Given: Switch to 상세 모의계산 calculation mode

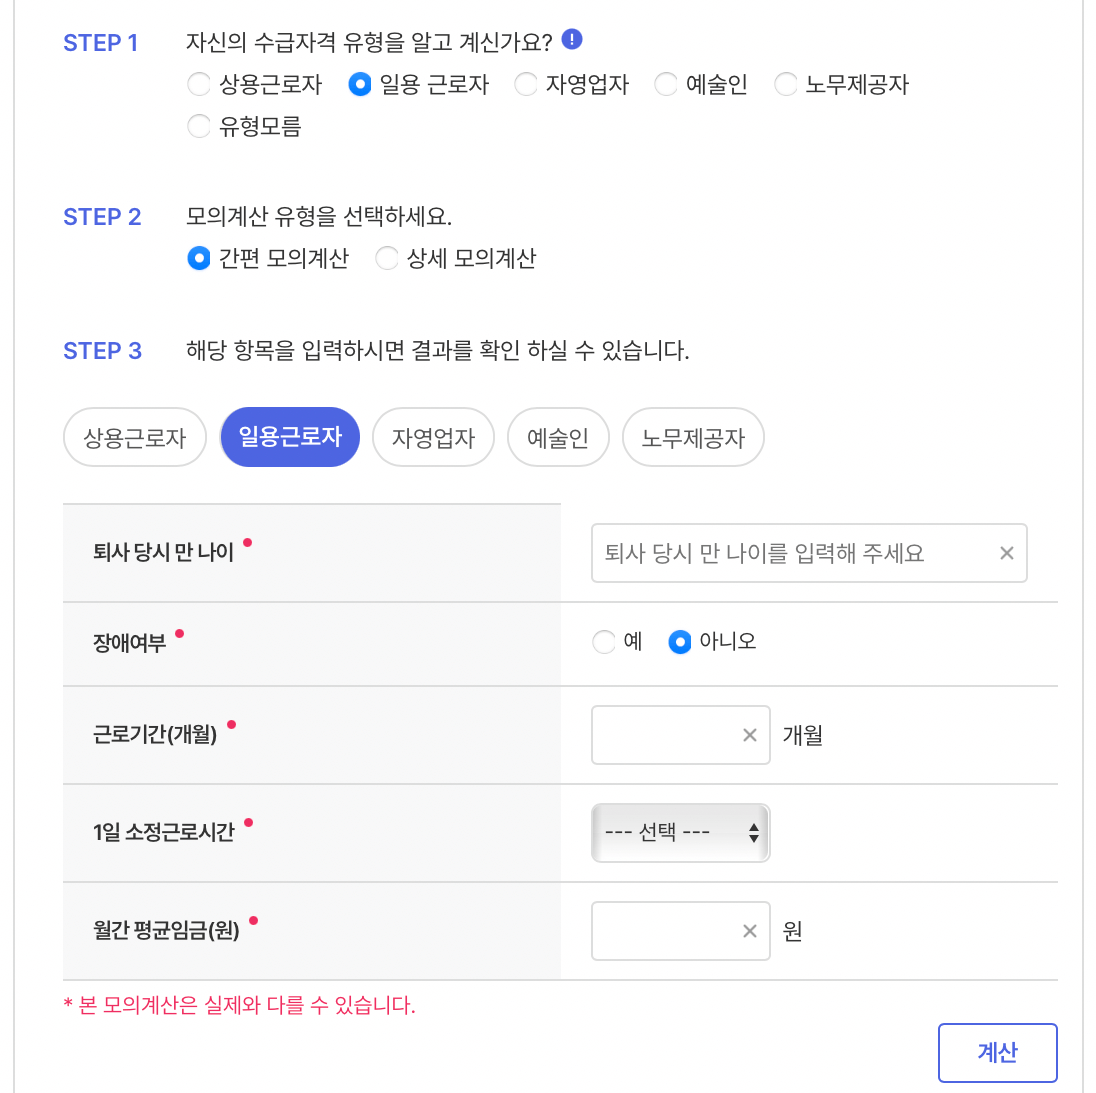Looking at the screenshot, I should [387, 258].
